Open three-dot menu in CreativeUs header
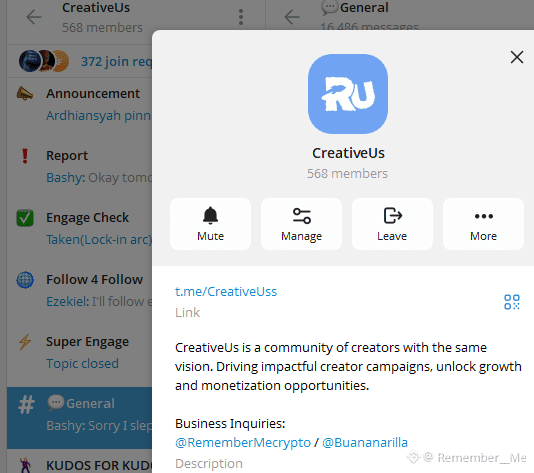This screenshot has height=473, width=534. coord(241,17)
